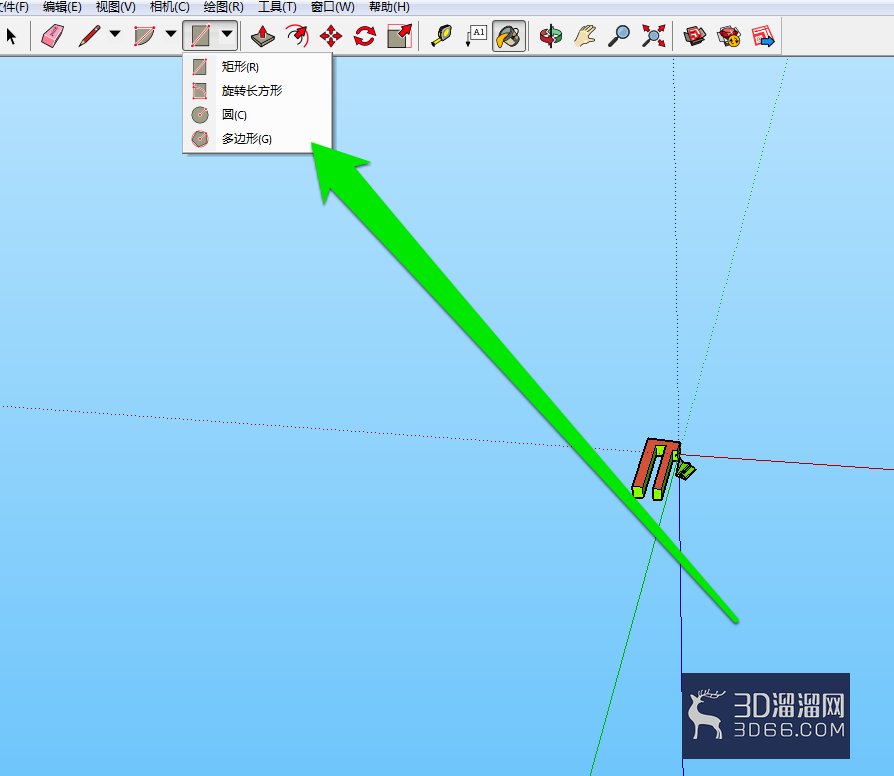Image resolution: width=894 pixels, height=776 pixels.
Task: Choose the Text label tool
Action: pyautogui.click(x=476, y=36)
